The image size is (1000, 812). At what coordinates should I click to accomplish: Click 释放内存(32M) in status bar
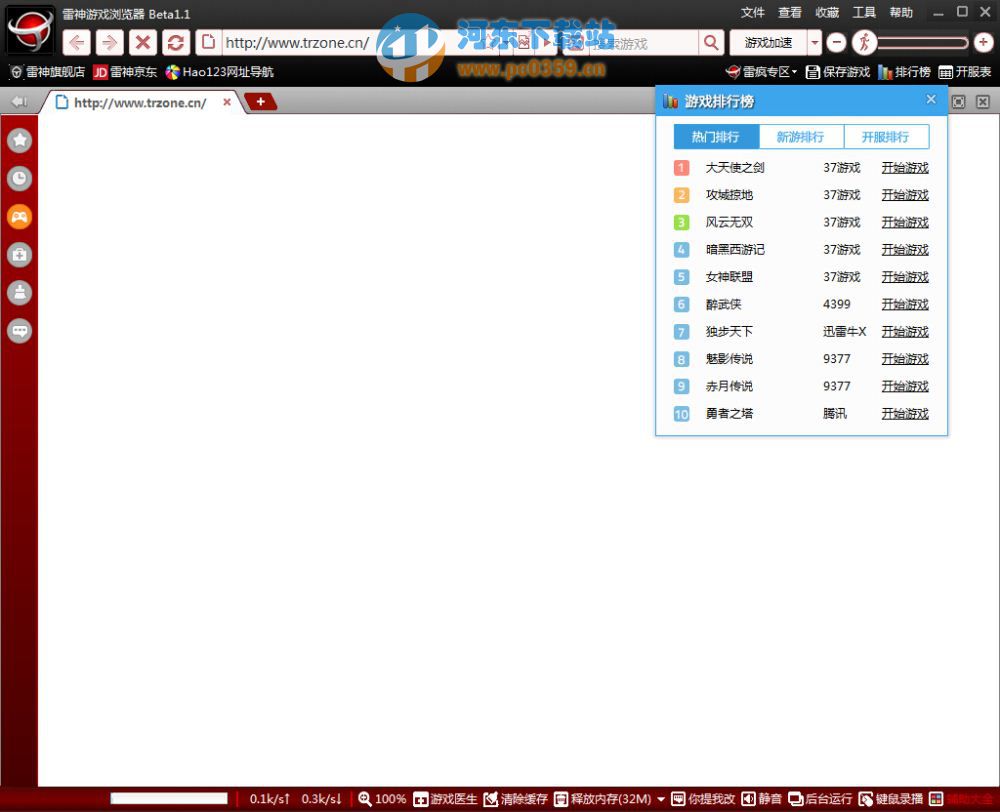click(602, 799)
